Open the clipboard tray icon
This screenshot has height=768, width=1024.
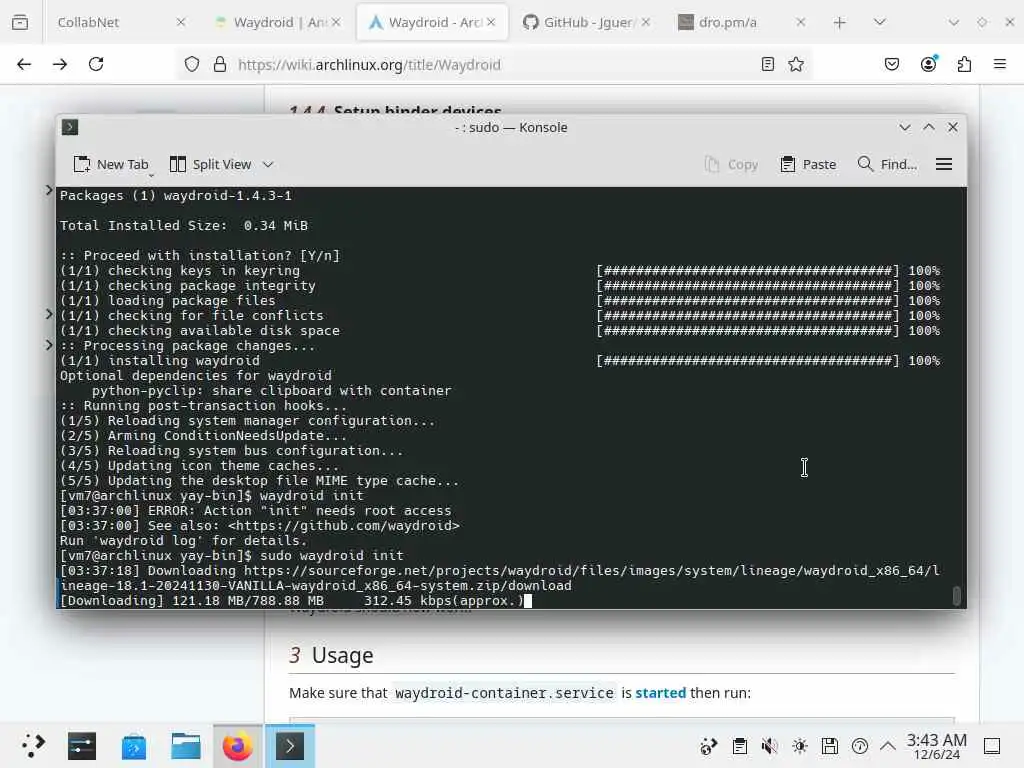(740, 746)
